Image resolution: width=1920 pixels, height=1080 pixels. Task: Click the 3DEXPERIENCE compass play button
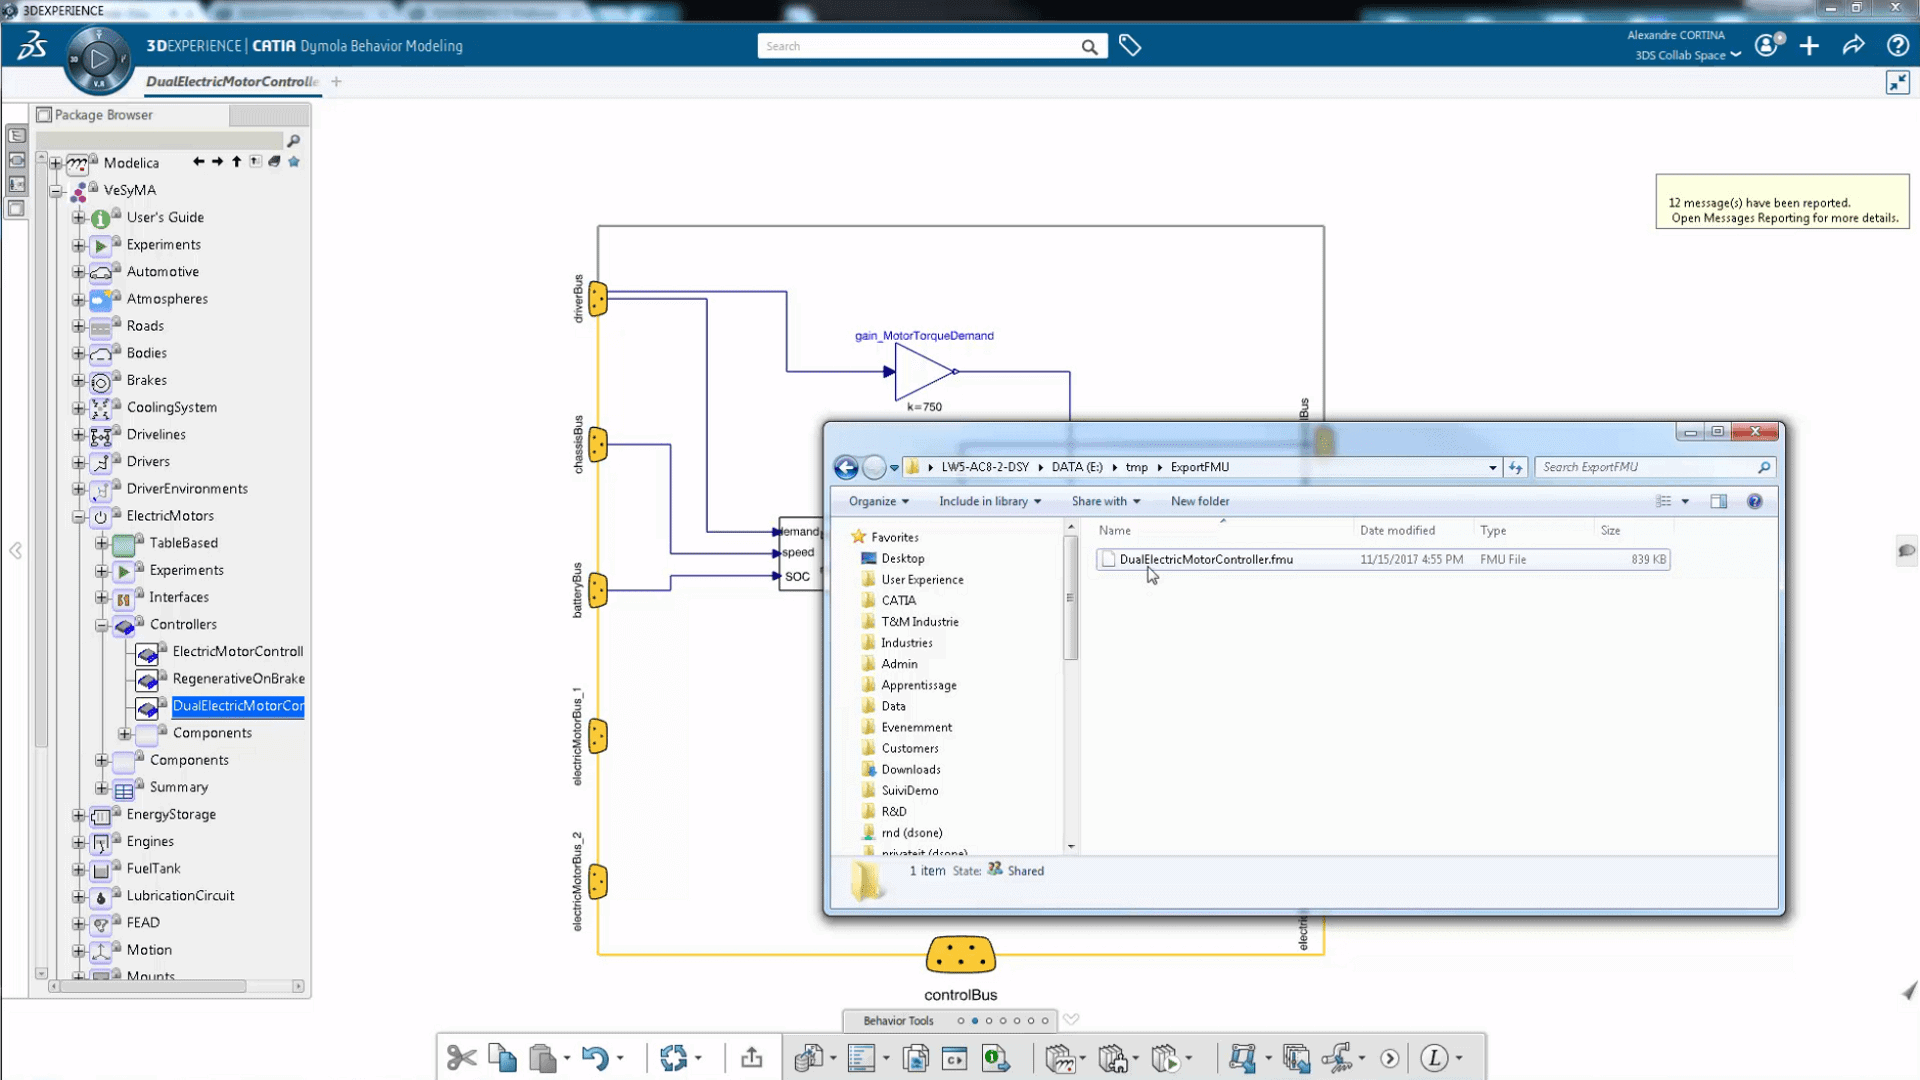coord(98,59)
